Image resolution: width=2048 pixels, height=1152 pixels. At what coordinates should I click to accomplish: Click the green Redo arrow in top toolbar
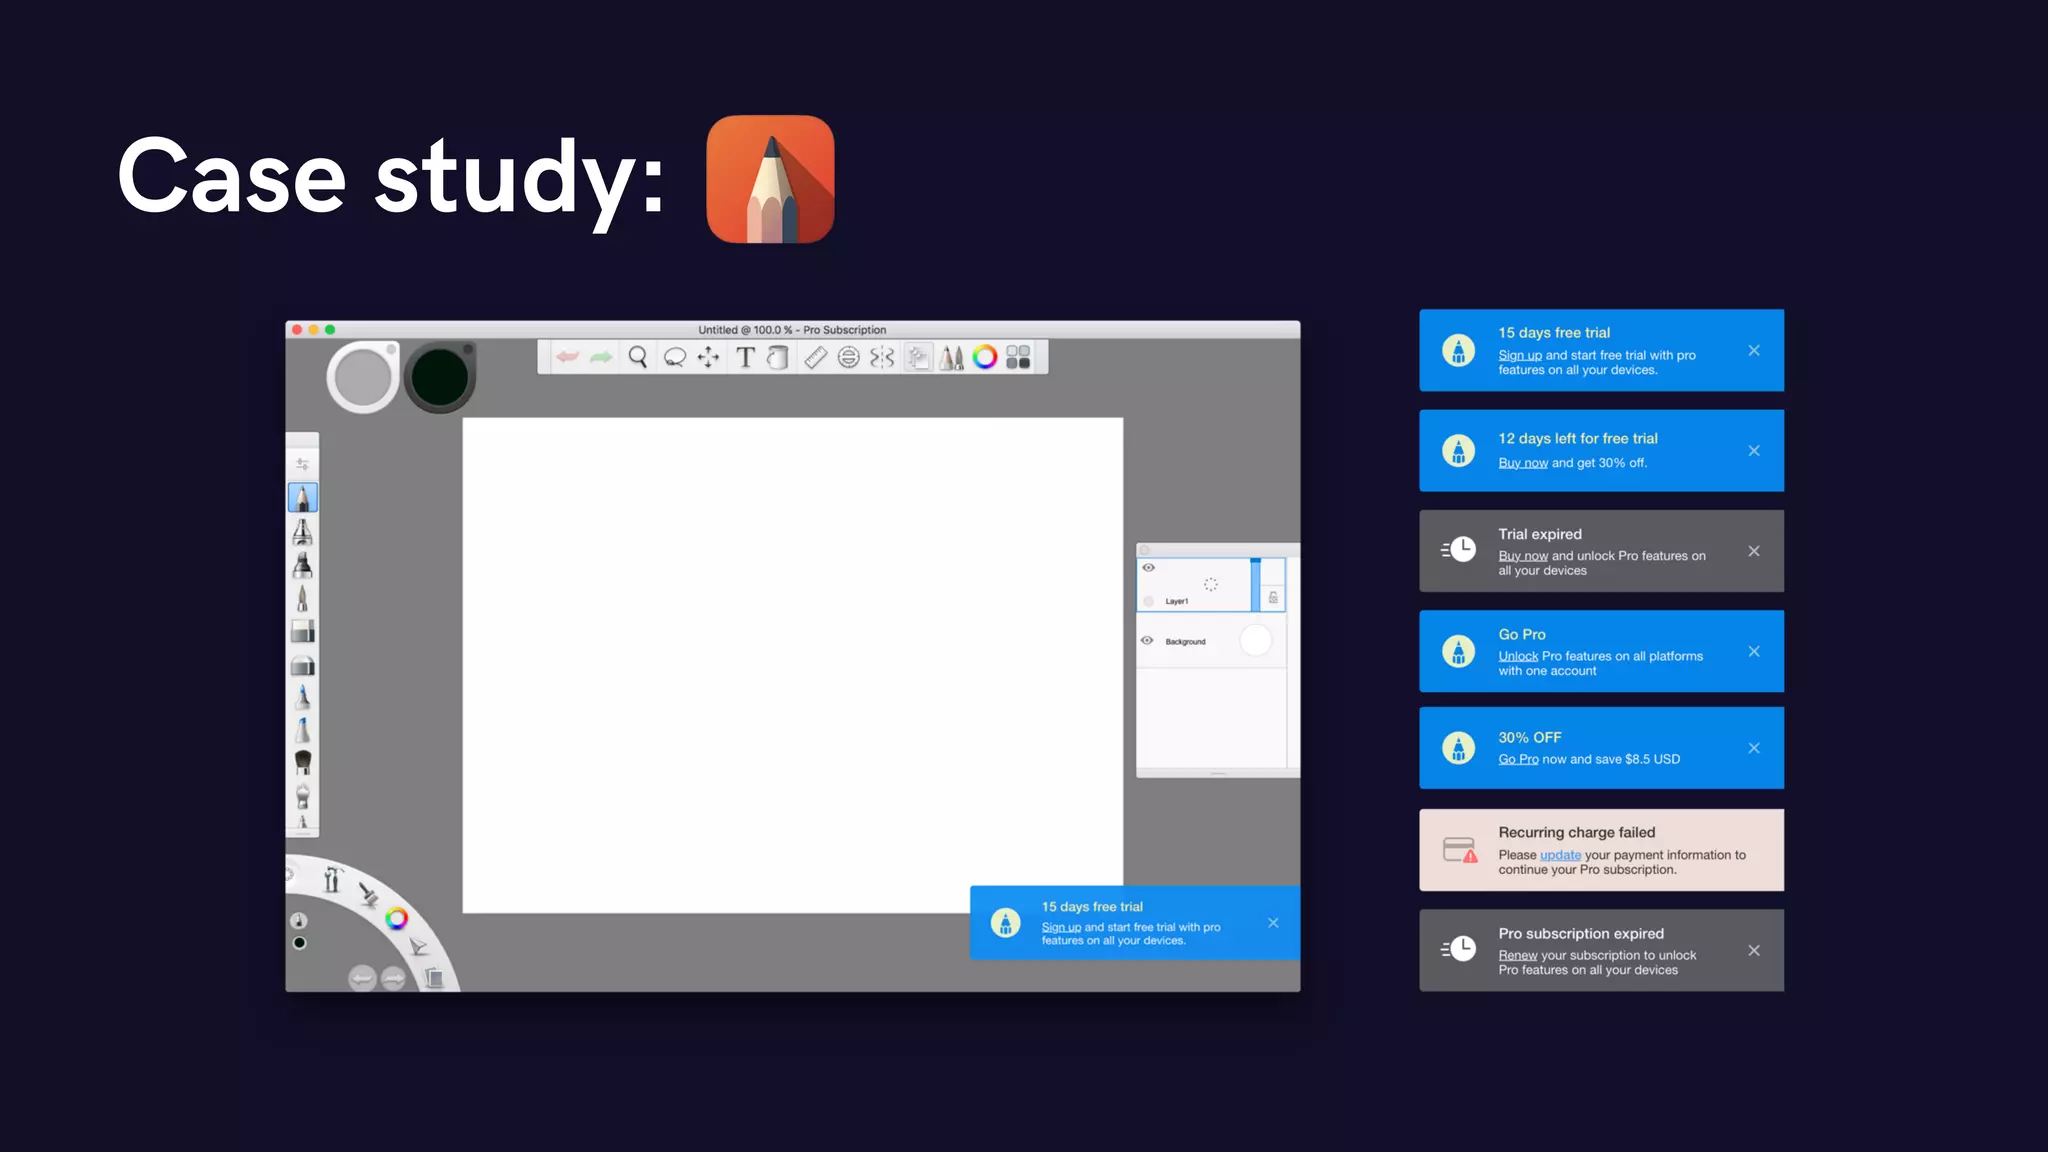601,357
